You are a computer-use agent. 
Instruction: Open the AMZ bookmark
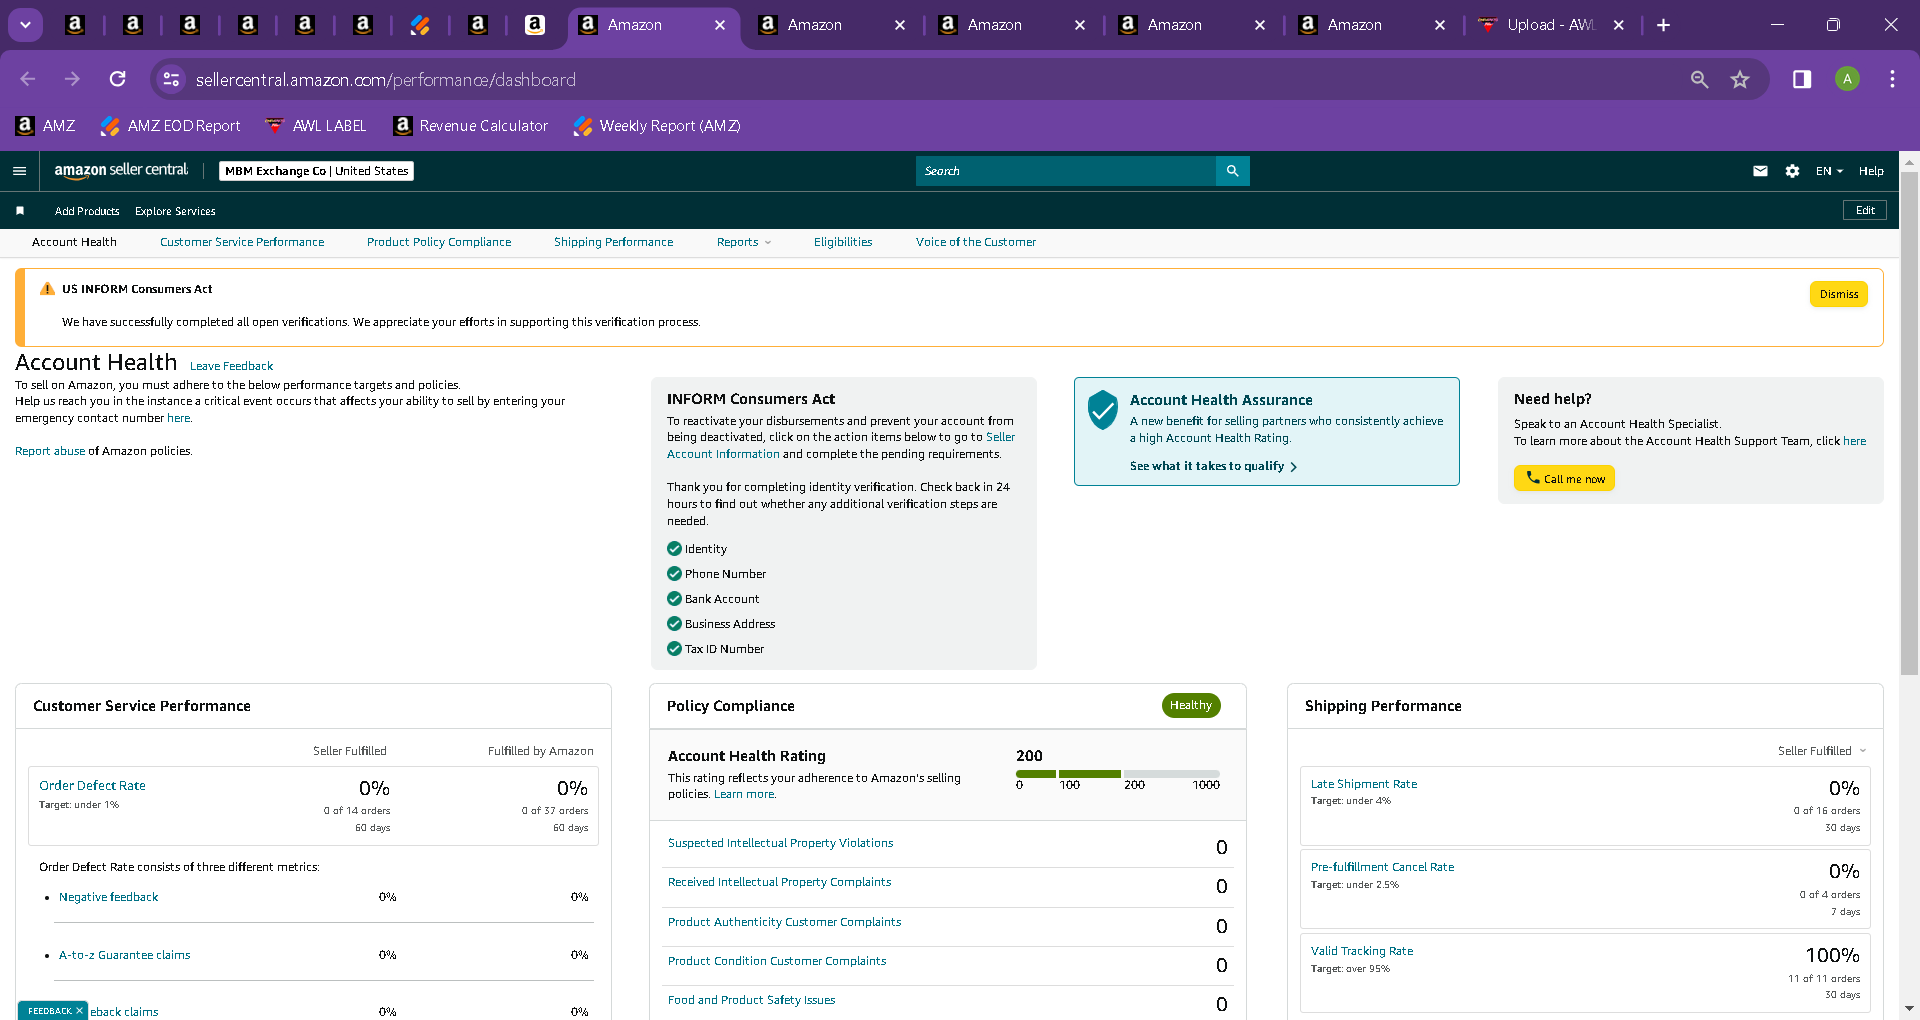[x=46, y=126]
